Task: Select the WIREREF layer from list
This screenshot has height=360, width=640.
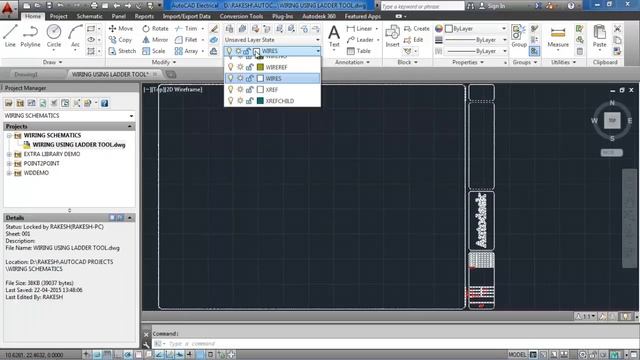Action: [272, 67]
